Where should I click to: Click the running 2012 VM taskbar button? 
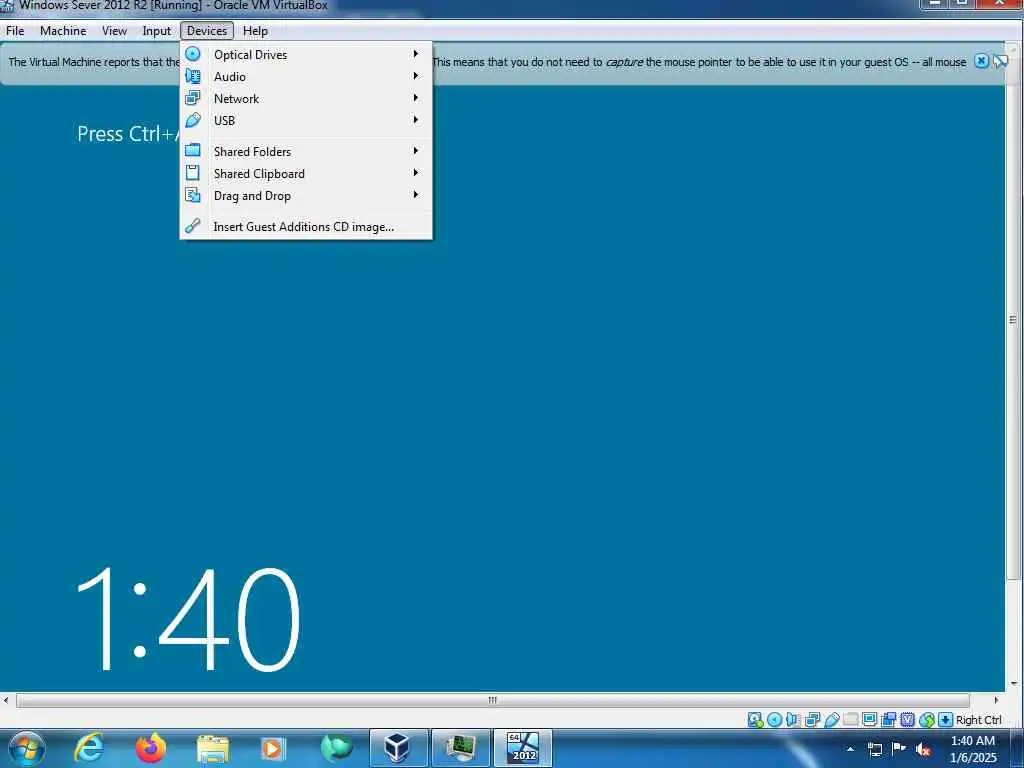523,748
